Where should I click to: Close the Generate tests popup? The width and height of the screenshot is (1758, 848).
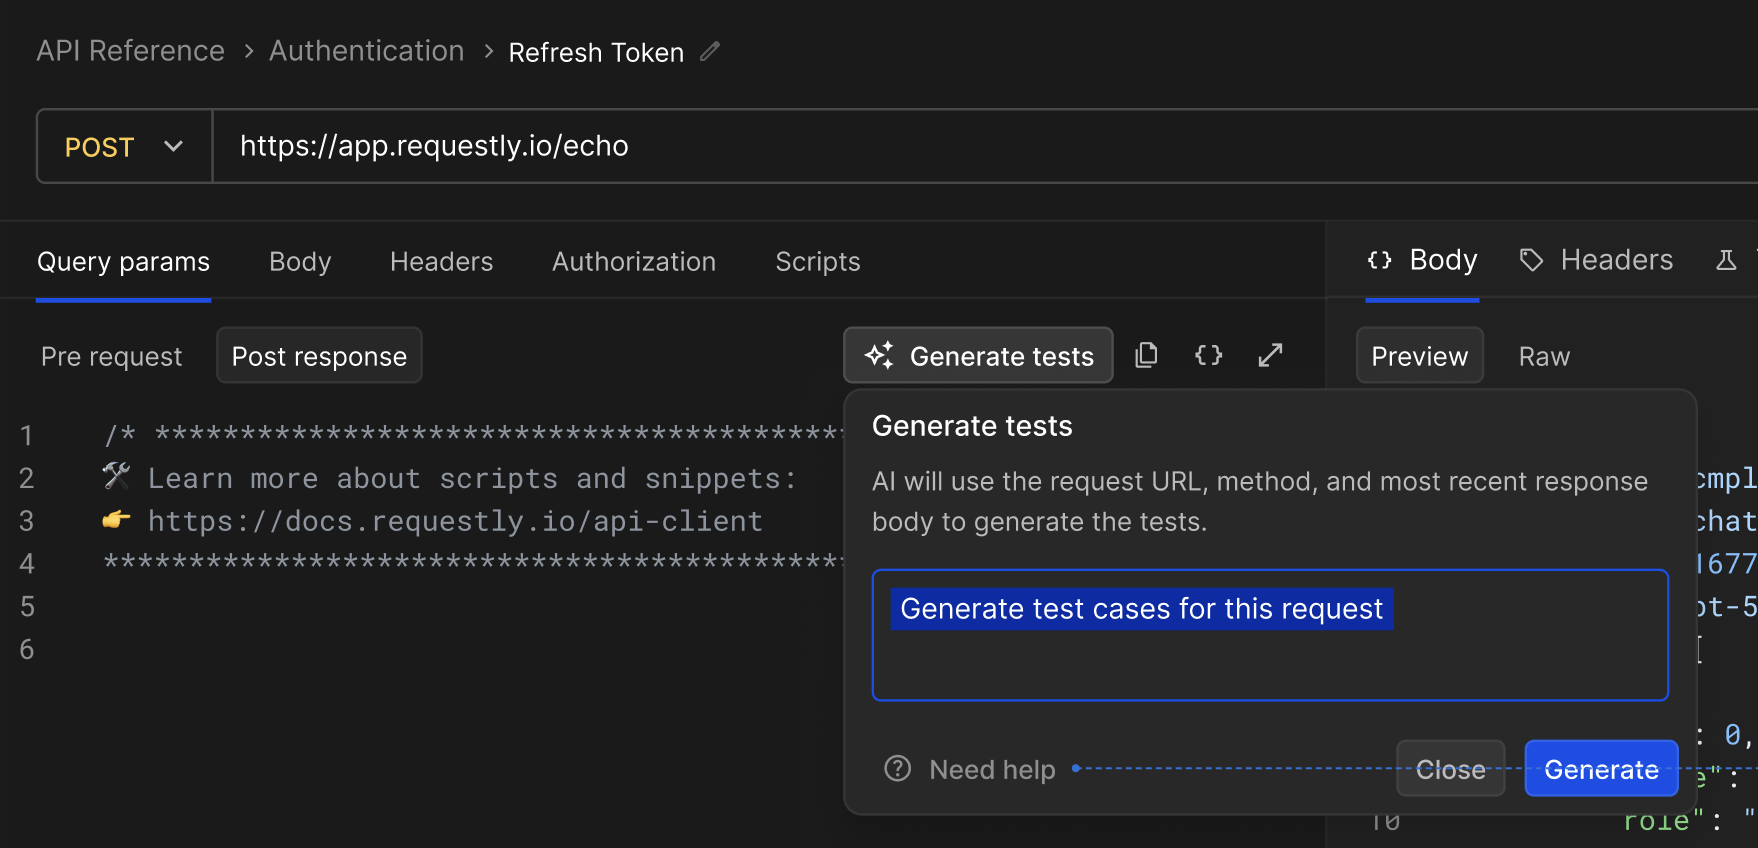pyautogui.click(x=1450, y=769)
